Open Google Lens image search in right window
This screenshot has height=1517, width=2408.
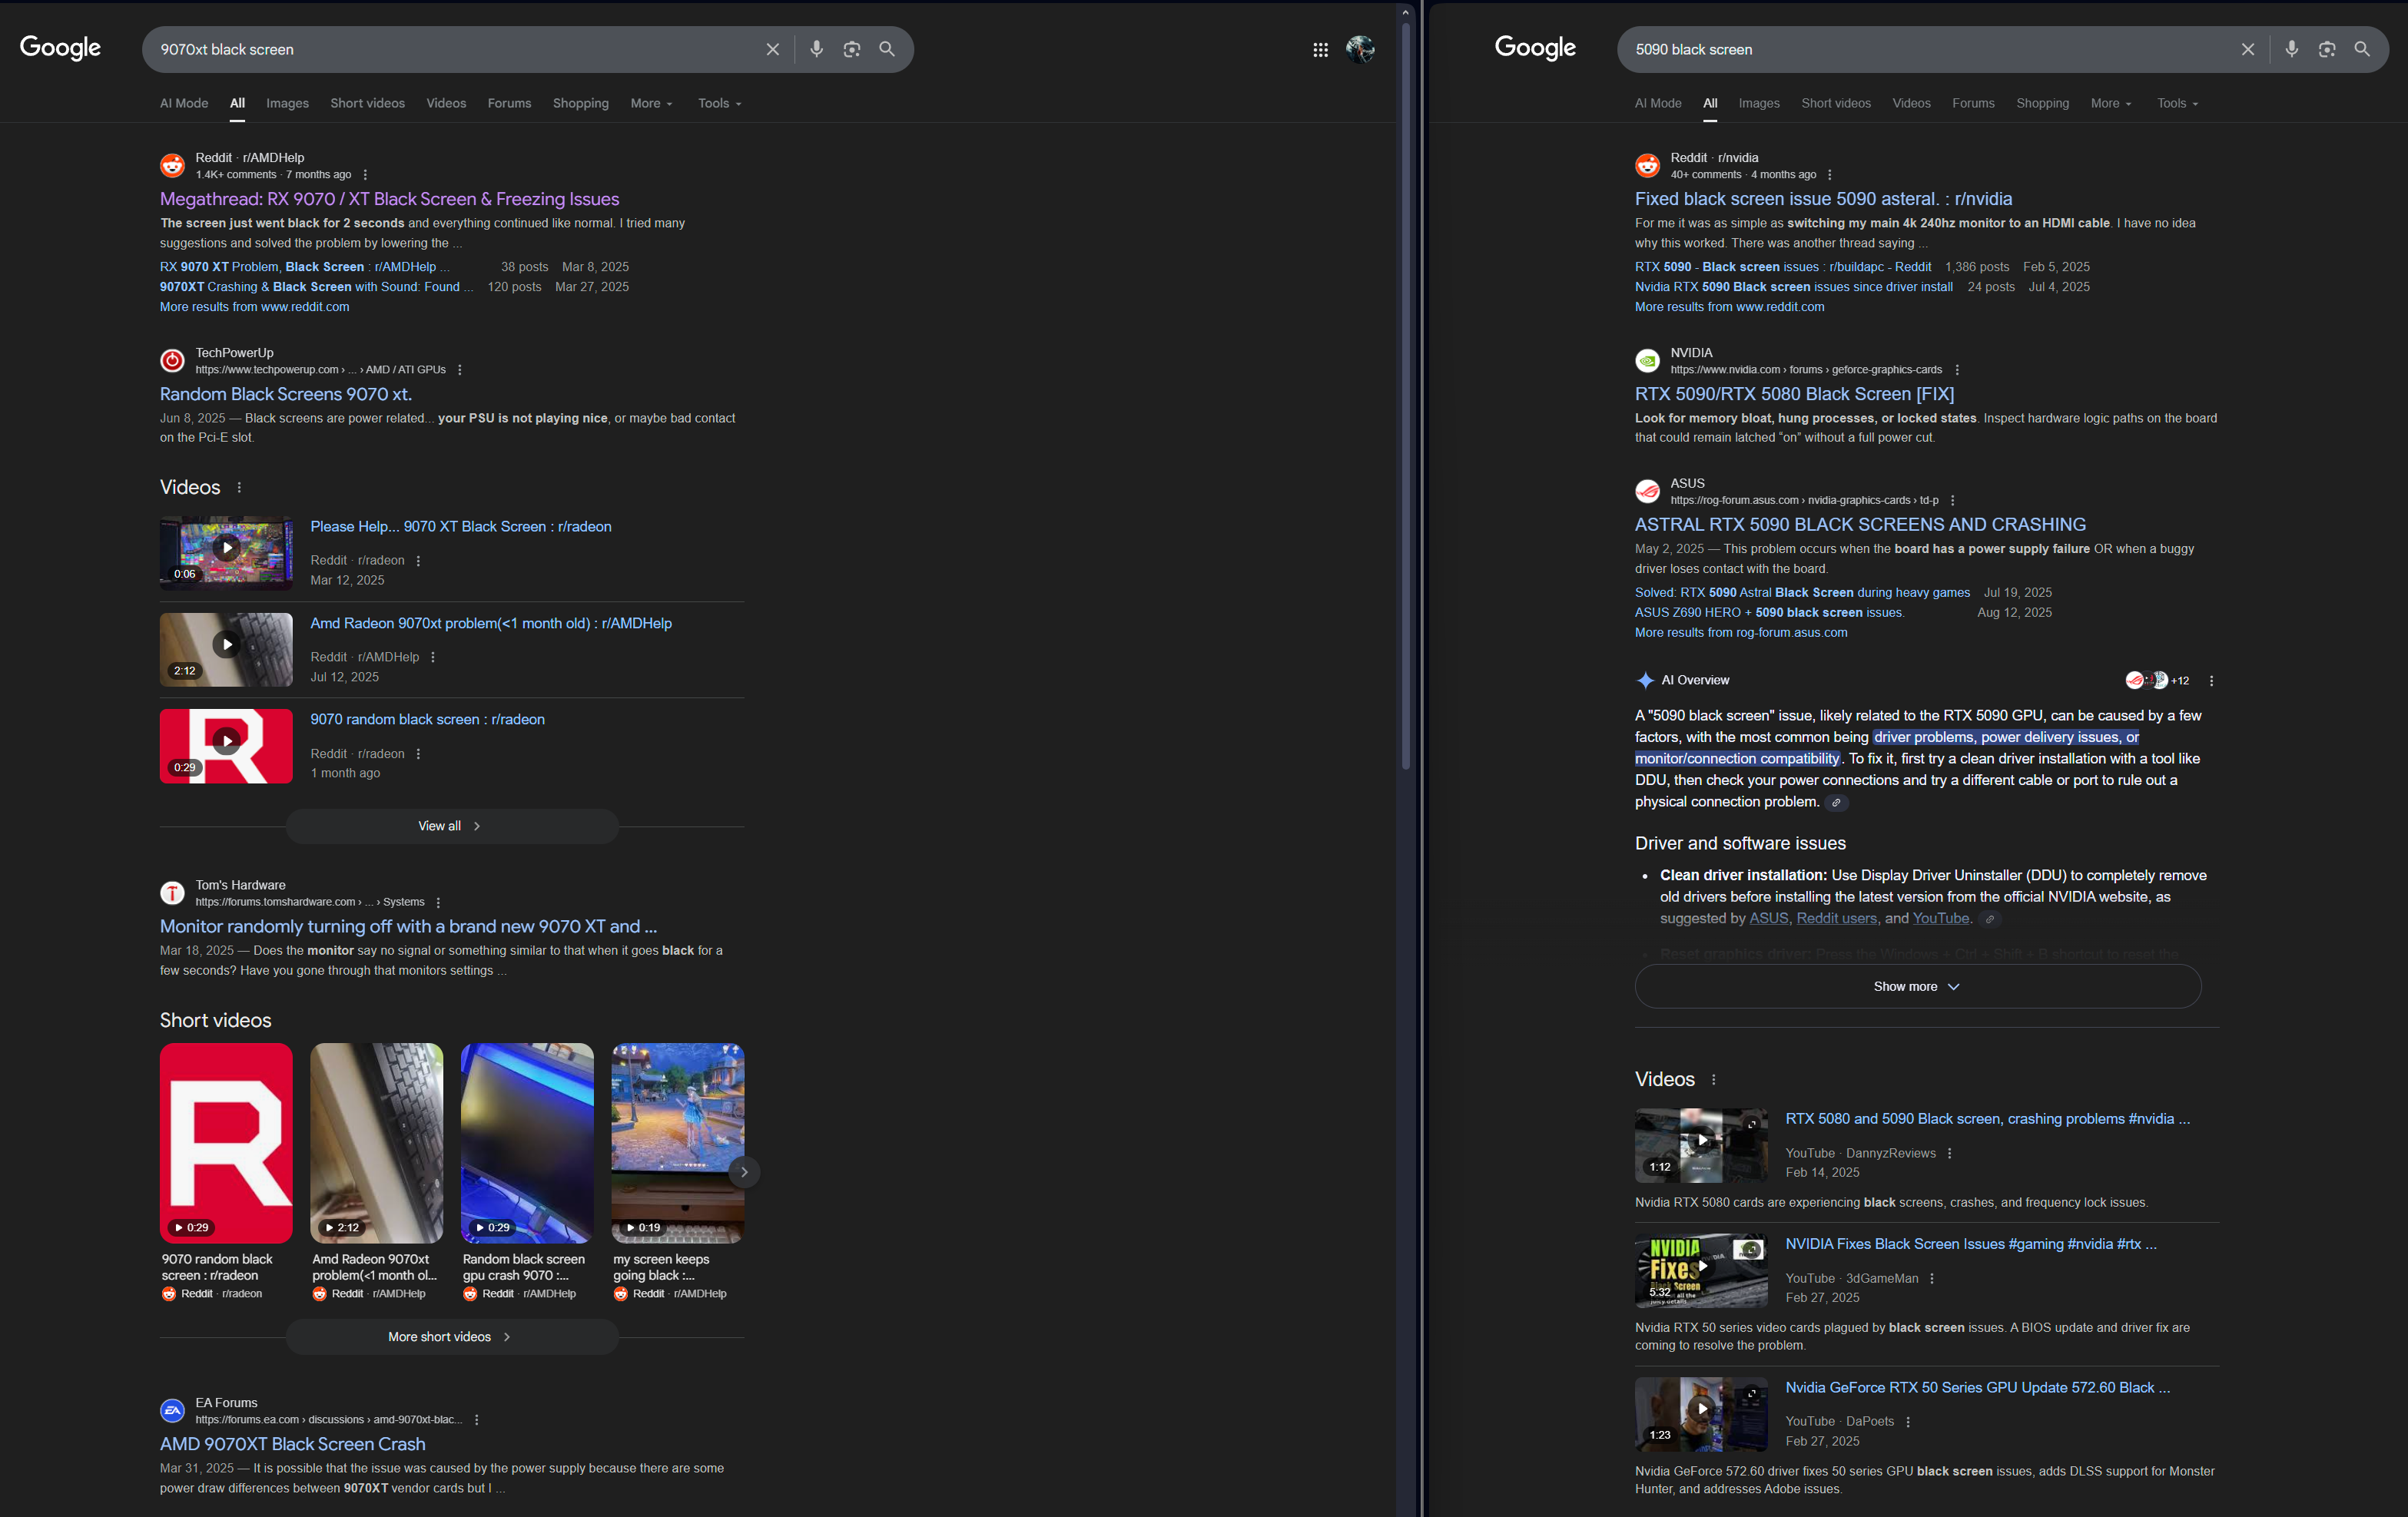coord(2326,49)
